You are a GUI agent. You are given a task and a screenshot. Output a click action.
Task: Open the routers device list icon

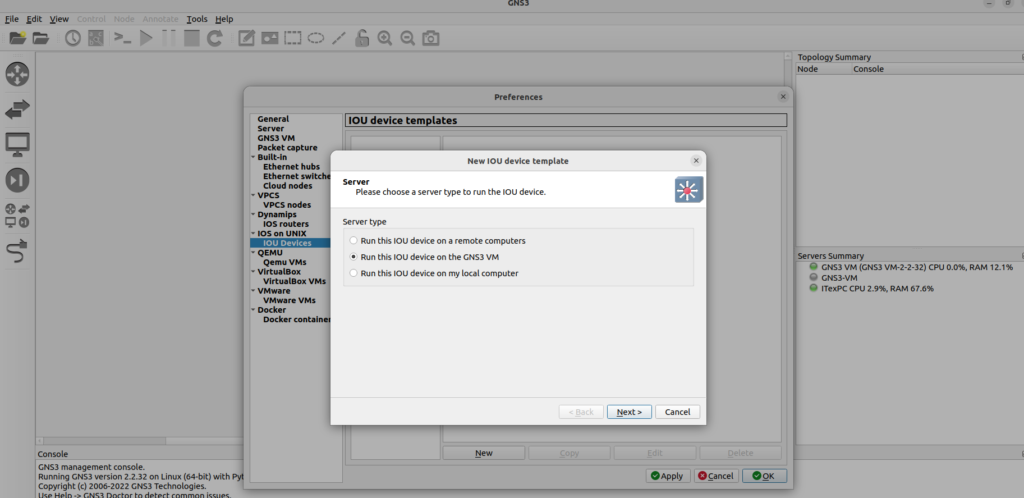coord(18,74)
